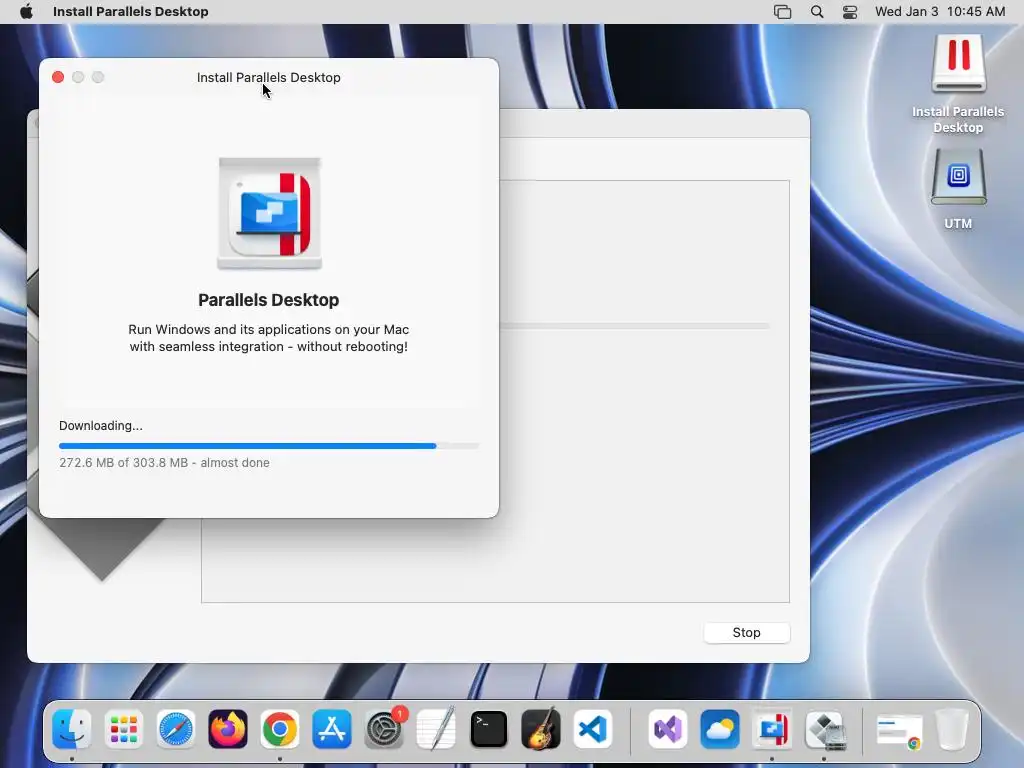Click the Stop button in background window

coord(746,632)
